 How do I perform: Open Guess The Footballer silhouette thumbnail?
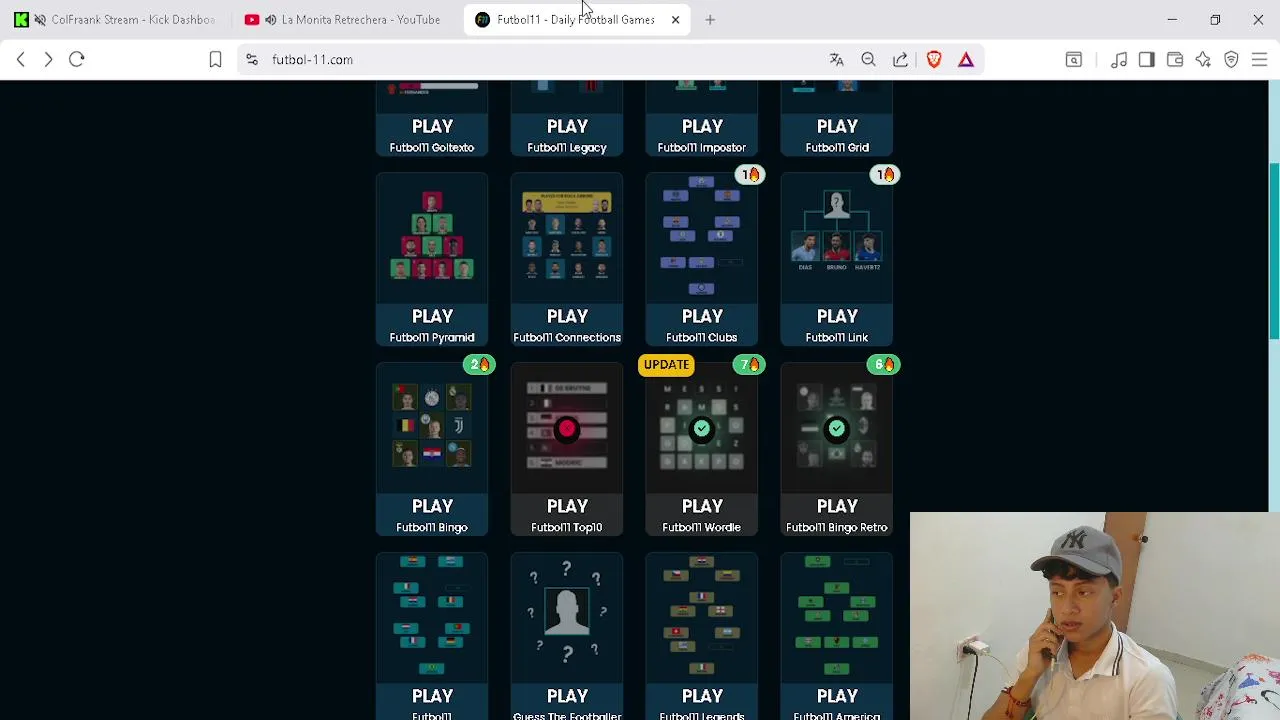pos(567,617)
